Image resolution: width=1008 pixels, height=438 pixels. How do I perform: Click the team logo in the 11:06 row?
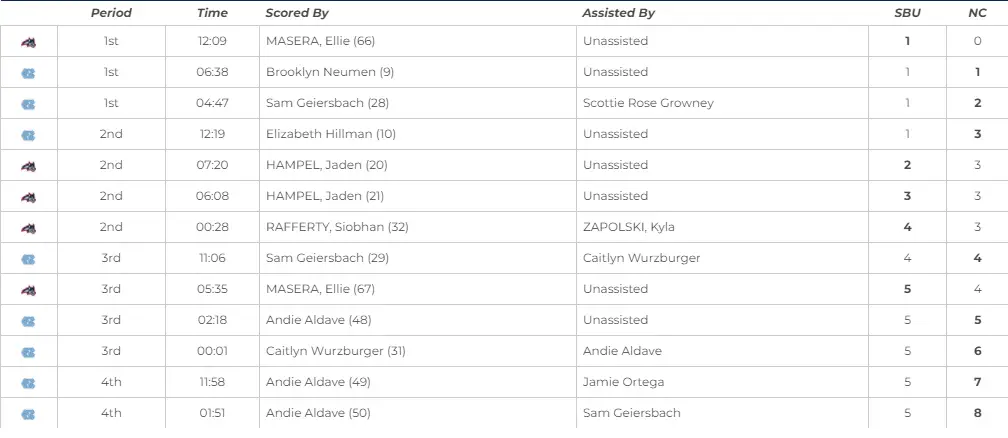coord(29,259)
